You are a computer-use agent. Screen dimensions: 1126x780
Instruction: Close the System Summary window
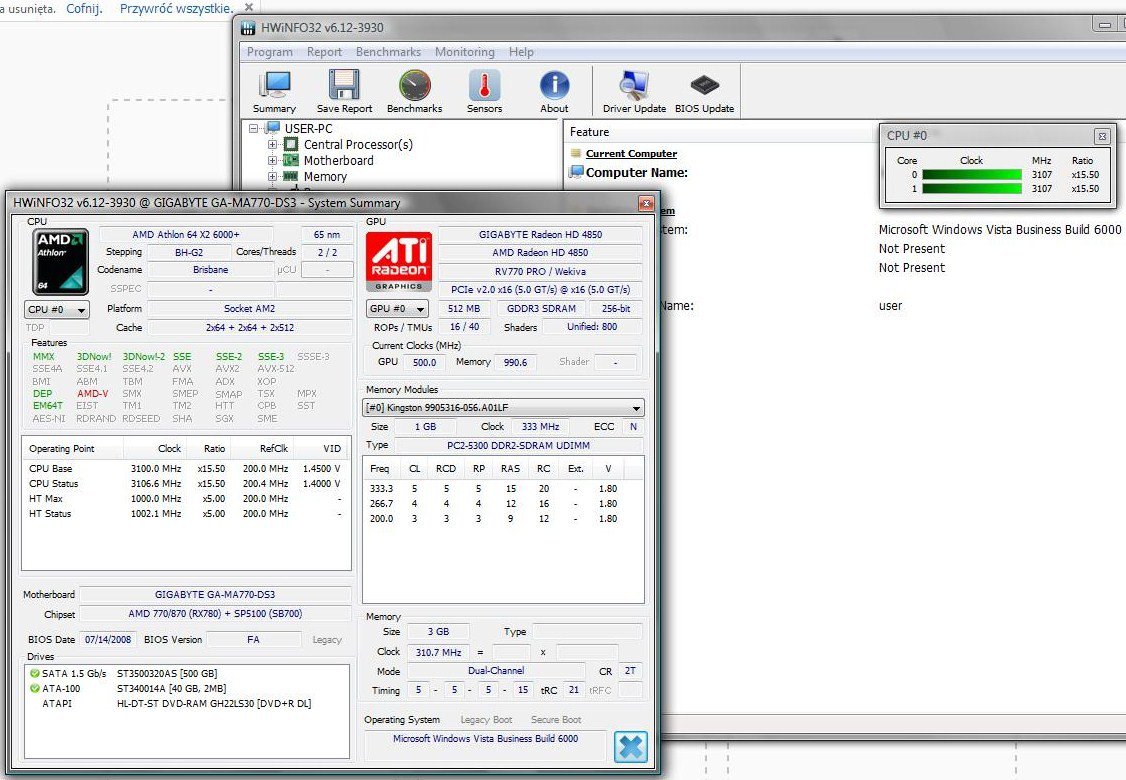click(646, 203)
